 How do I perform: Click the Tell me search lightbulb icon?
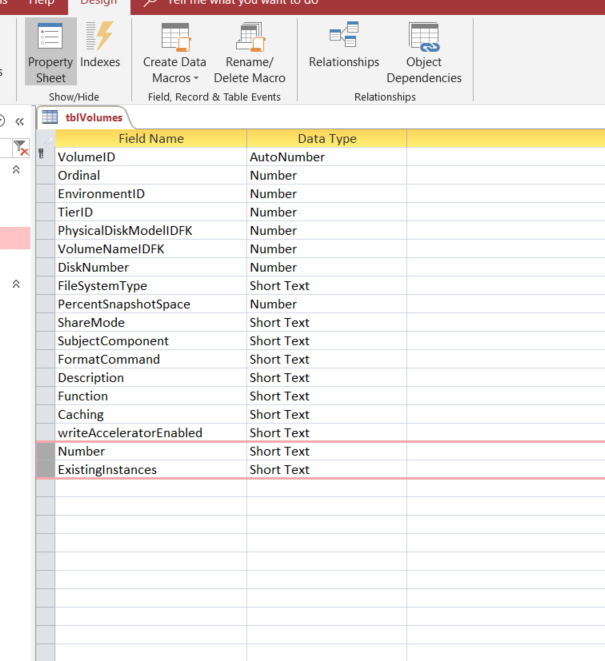tap(150, 3)
